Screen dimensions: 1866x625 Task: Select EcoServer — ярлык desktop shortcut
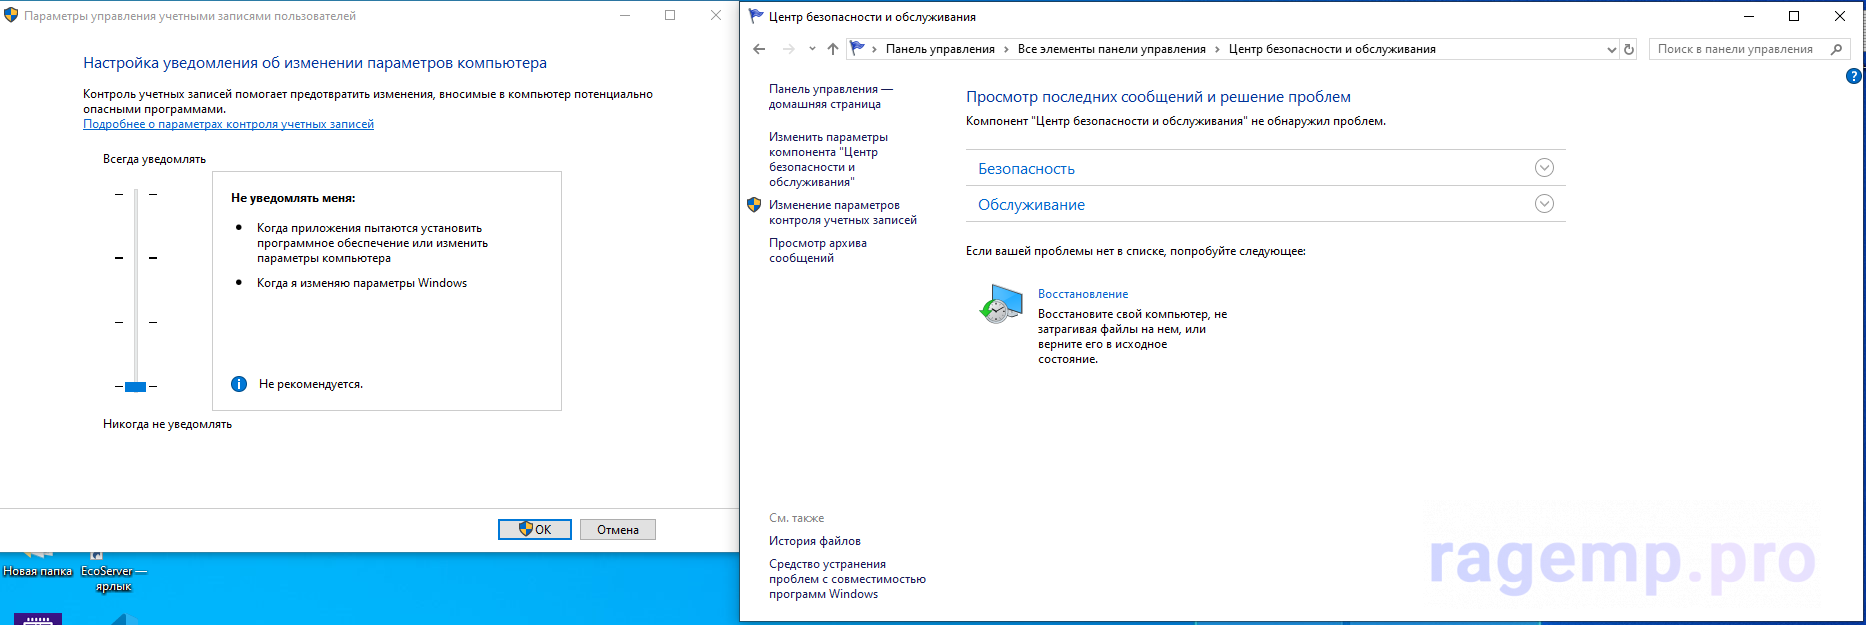tap(113, 571)
